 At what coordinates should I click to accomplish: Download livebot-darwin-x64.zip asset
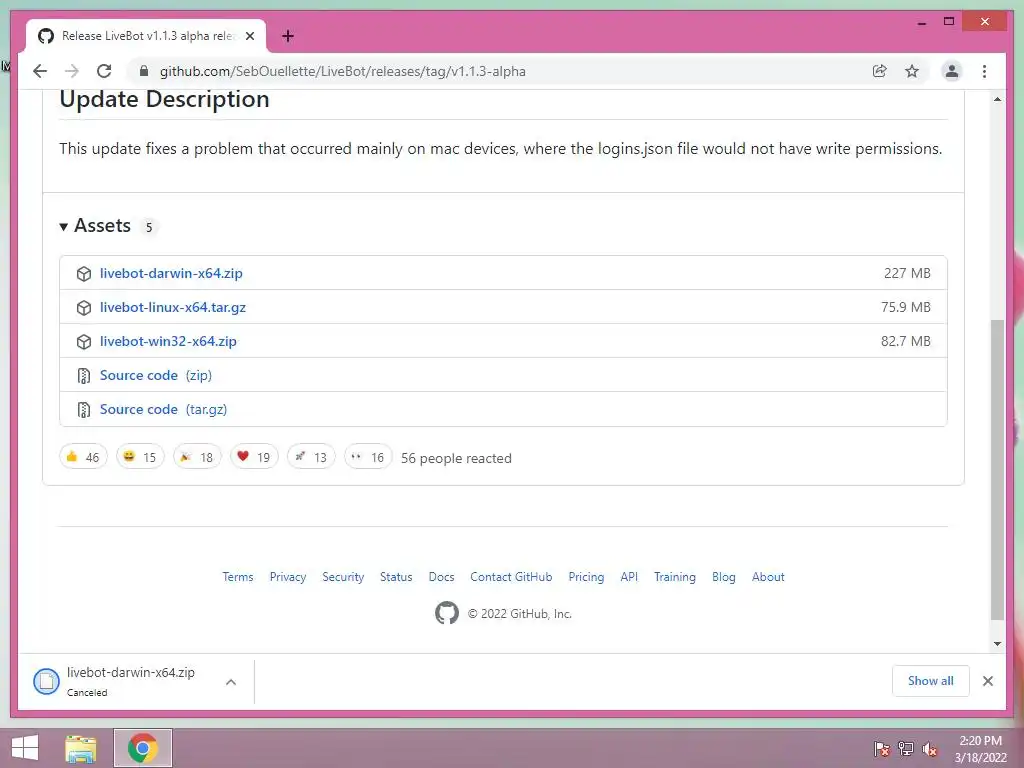(x=171, y=273)
